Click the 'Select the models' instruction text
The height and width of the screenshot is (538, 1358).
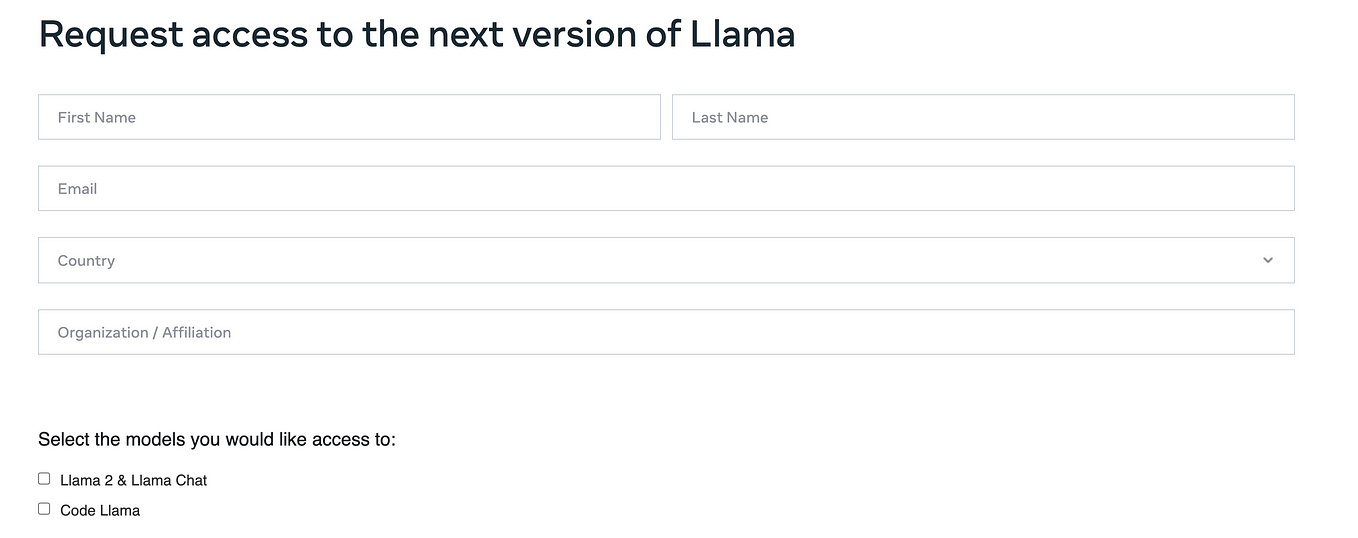pyautogui.click(x=217, y=439)
